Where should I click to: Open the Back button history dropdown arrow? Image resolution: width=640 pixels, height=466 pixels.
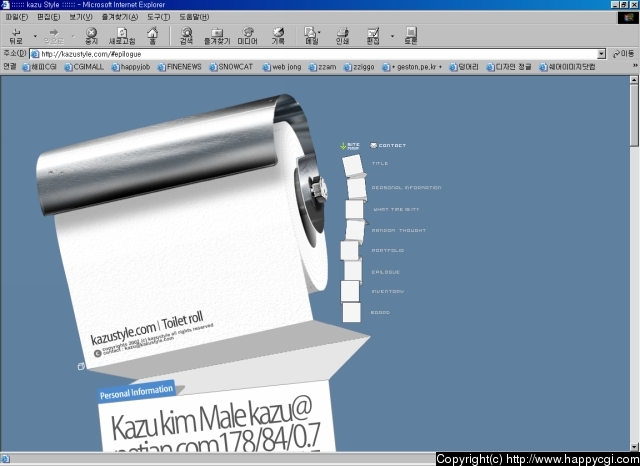[35, 36]
